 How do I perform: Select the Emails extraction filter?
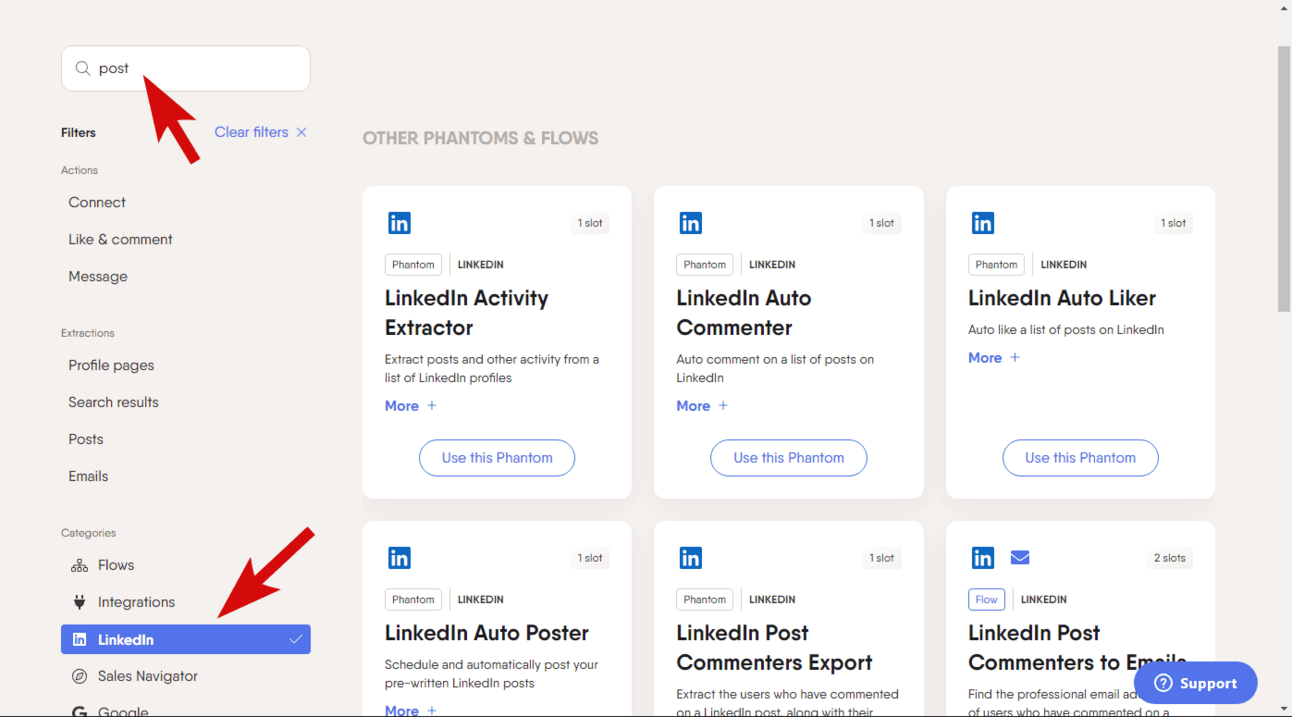(88, 476)
